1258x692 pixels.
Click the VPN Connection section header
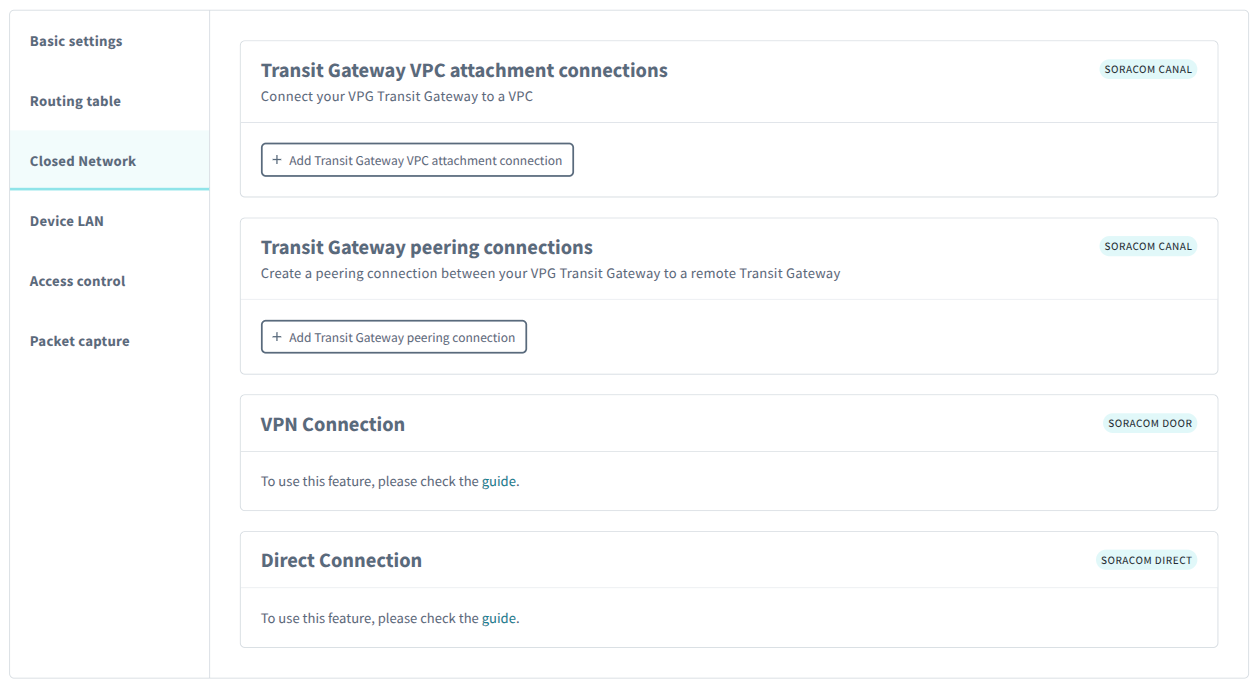click(333, 424)
